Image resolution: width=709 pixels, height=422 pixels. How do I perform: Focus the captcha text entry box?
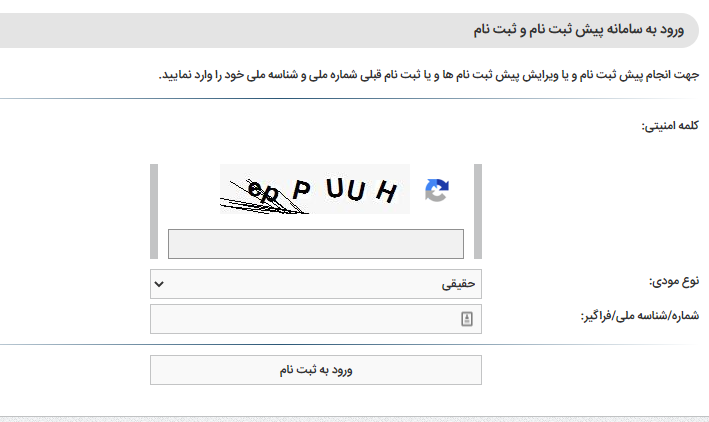[x=316, y=244]
